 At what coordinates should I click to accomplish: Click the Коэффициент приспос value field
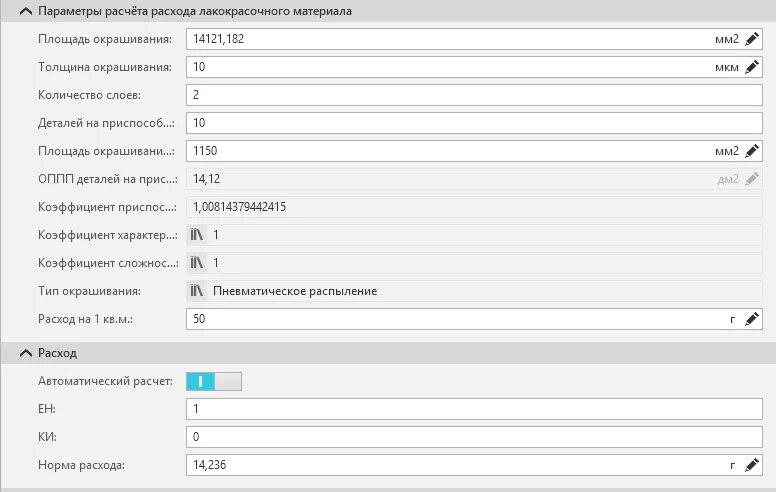pos(474,207)
